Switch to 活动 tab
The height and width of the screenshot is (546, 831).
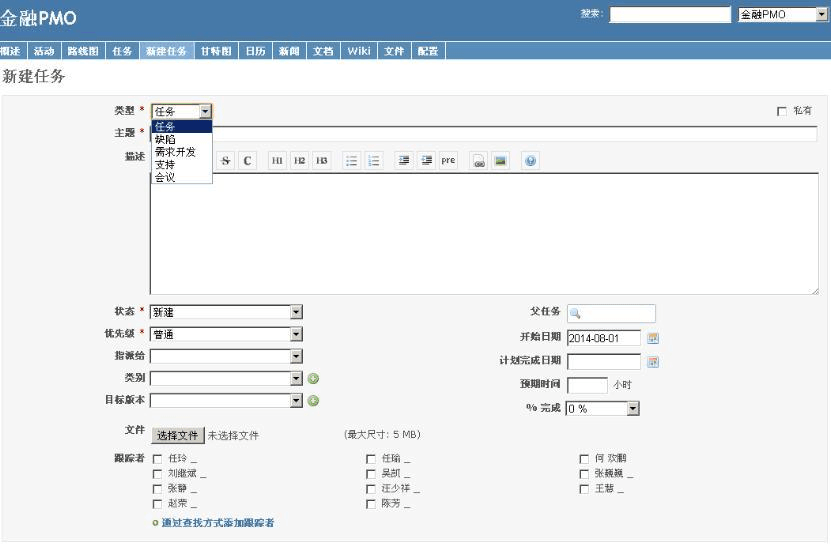(x=44, y=51)
